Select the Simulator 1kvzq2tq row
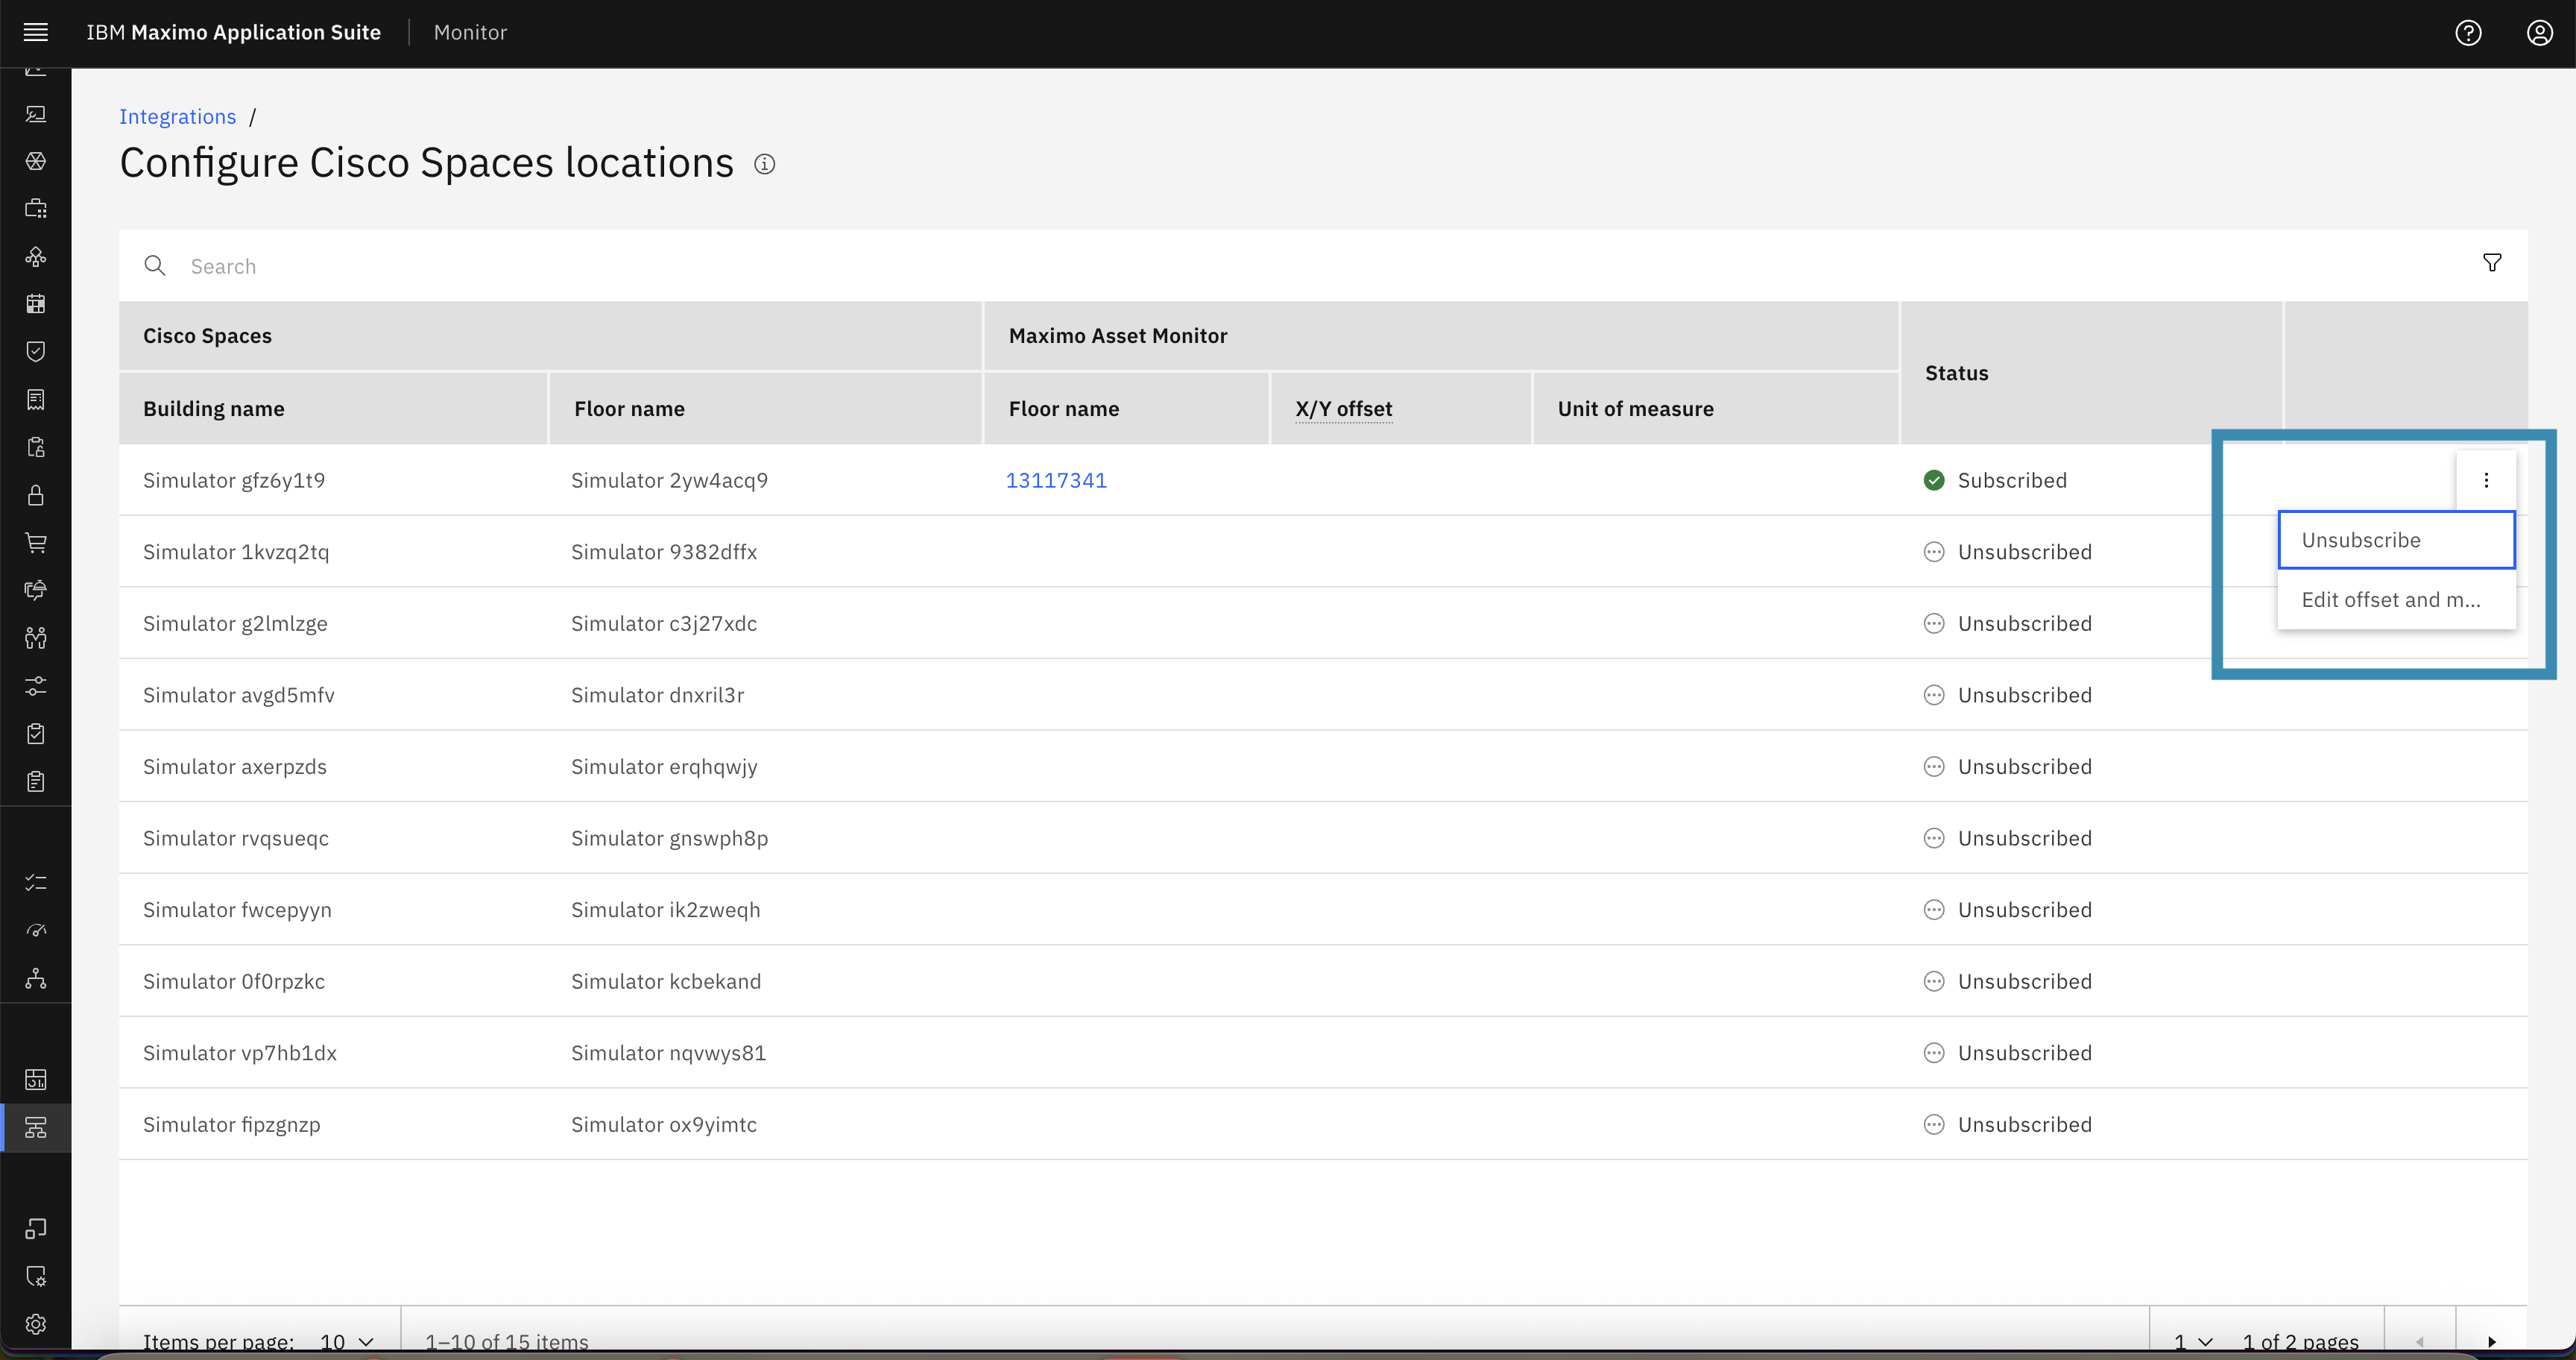2576x1360 pixels. coord(1323,552)
